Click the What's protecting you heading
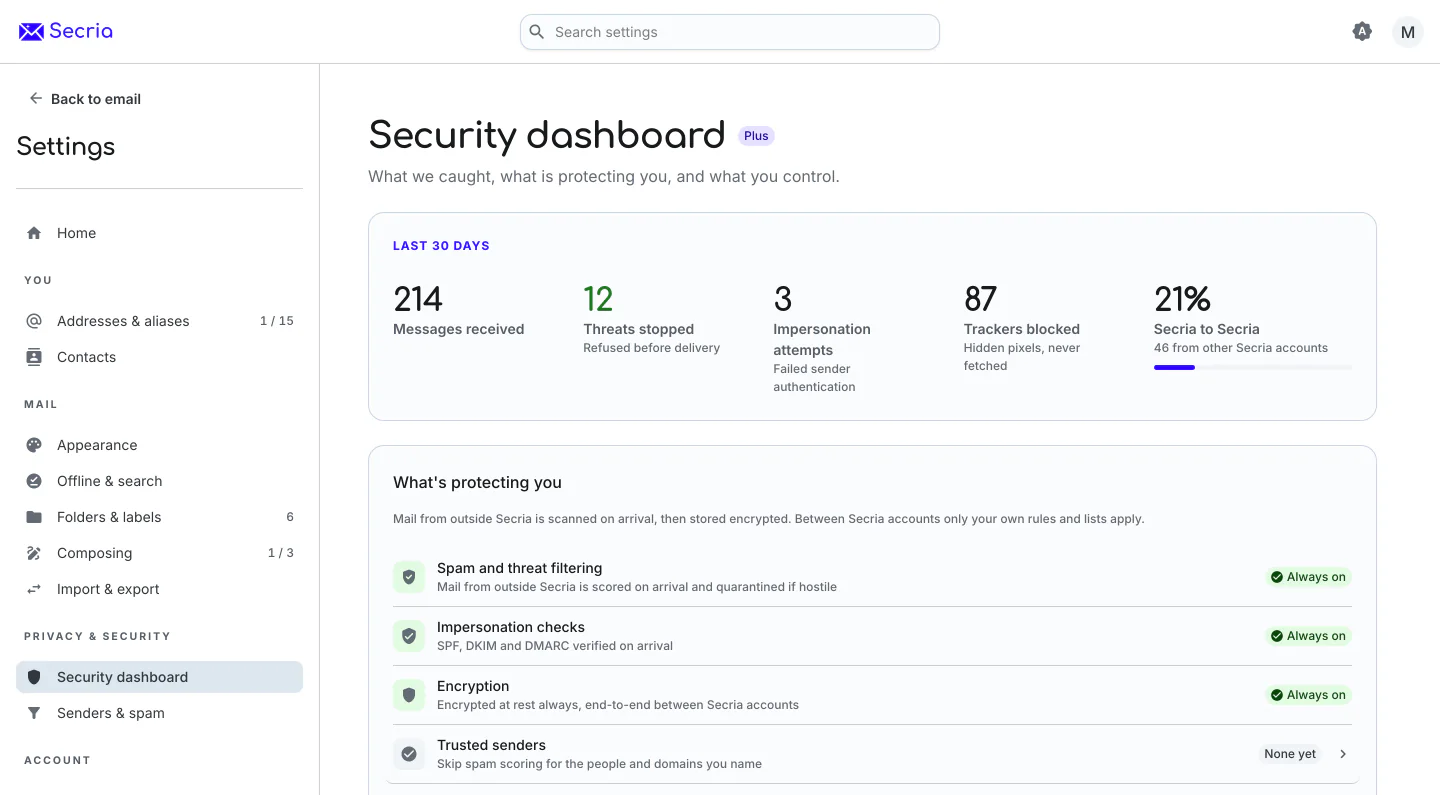 [x=477, y=482]
